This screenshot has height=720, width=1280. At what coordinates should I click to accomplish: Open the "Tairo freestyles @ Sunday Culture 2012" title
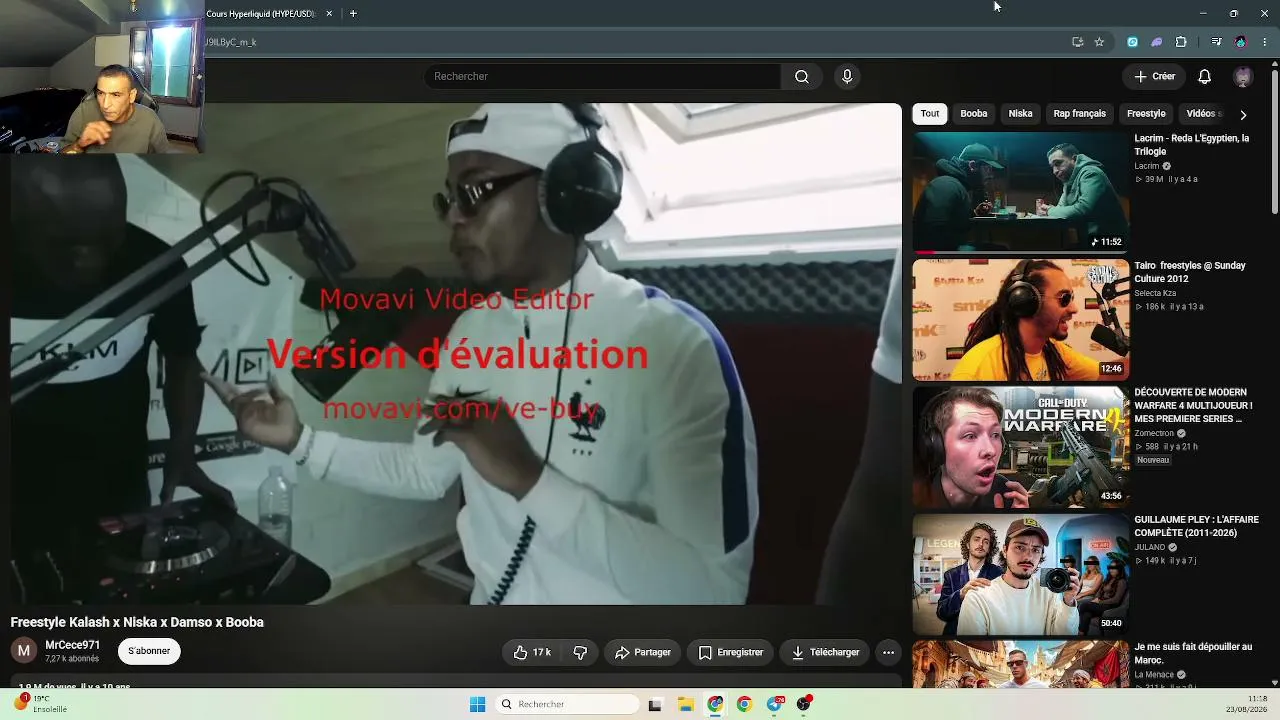tap(1190, 272)
